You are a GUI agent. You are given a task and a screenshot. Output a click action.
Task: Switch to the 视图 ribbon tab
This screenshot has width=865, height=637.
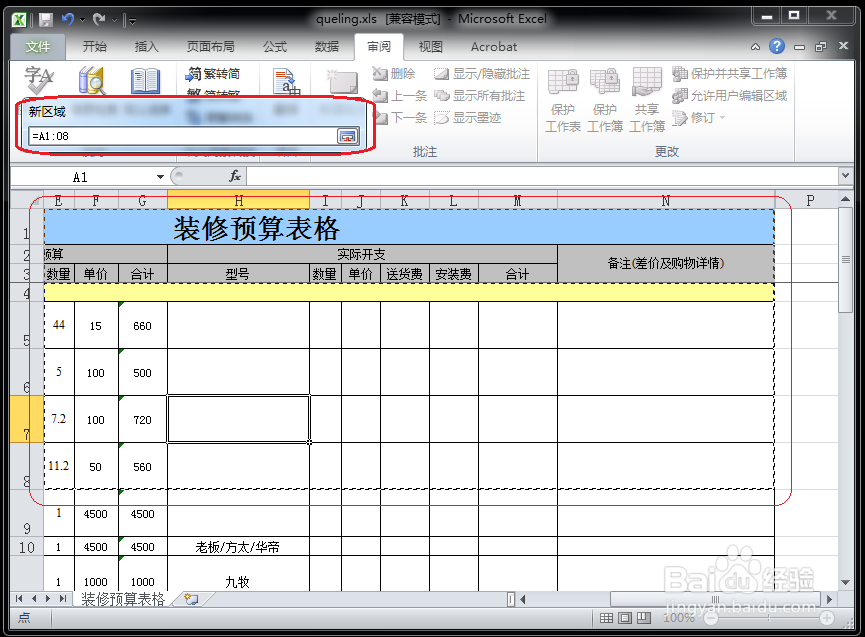click(x=430, y=46)
